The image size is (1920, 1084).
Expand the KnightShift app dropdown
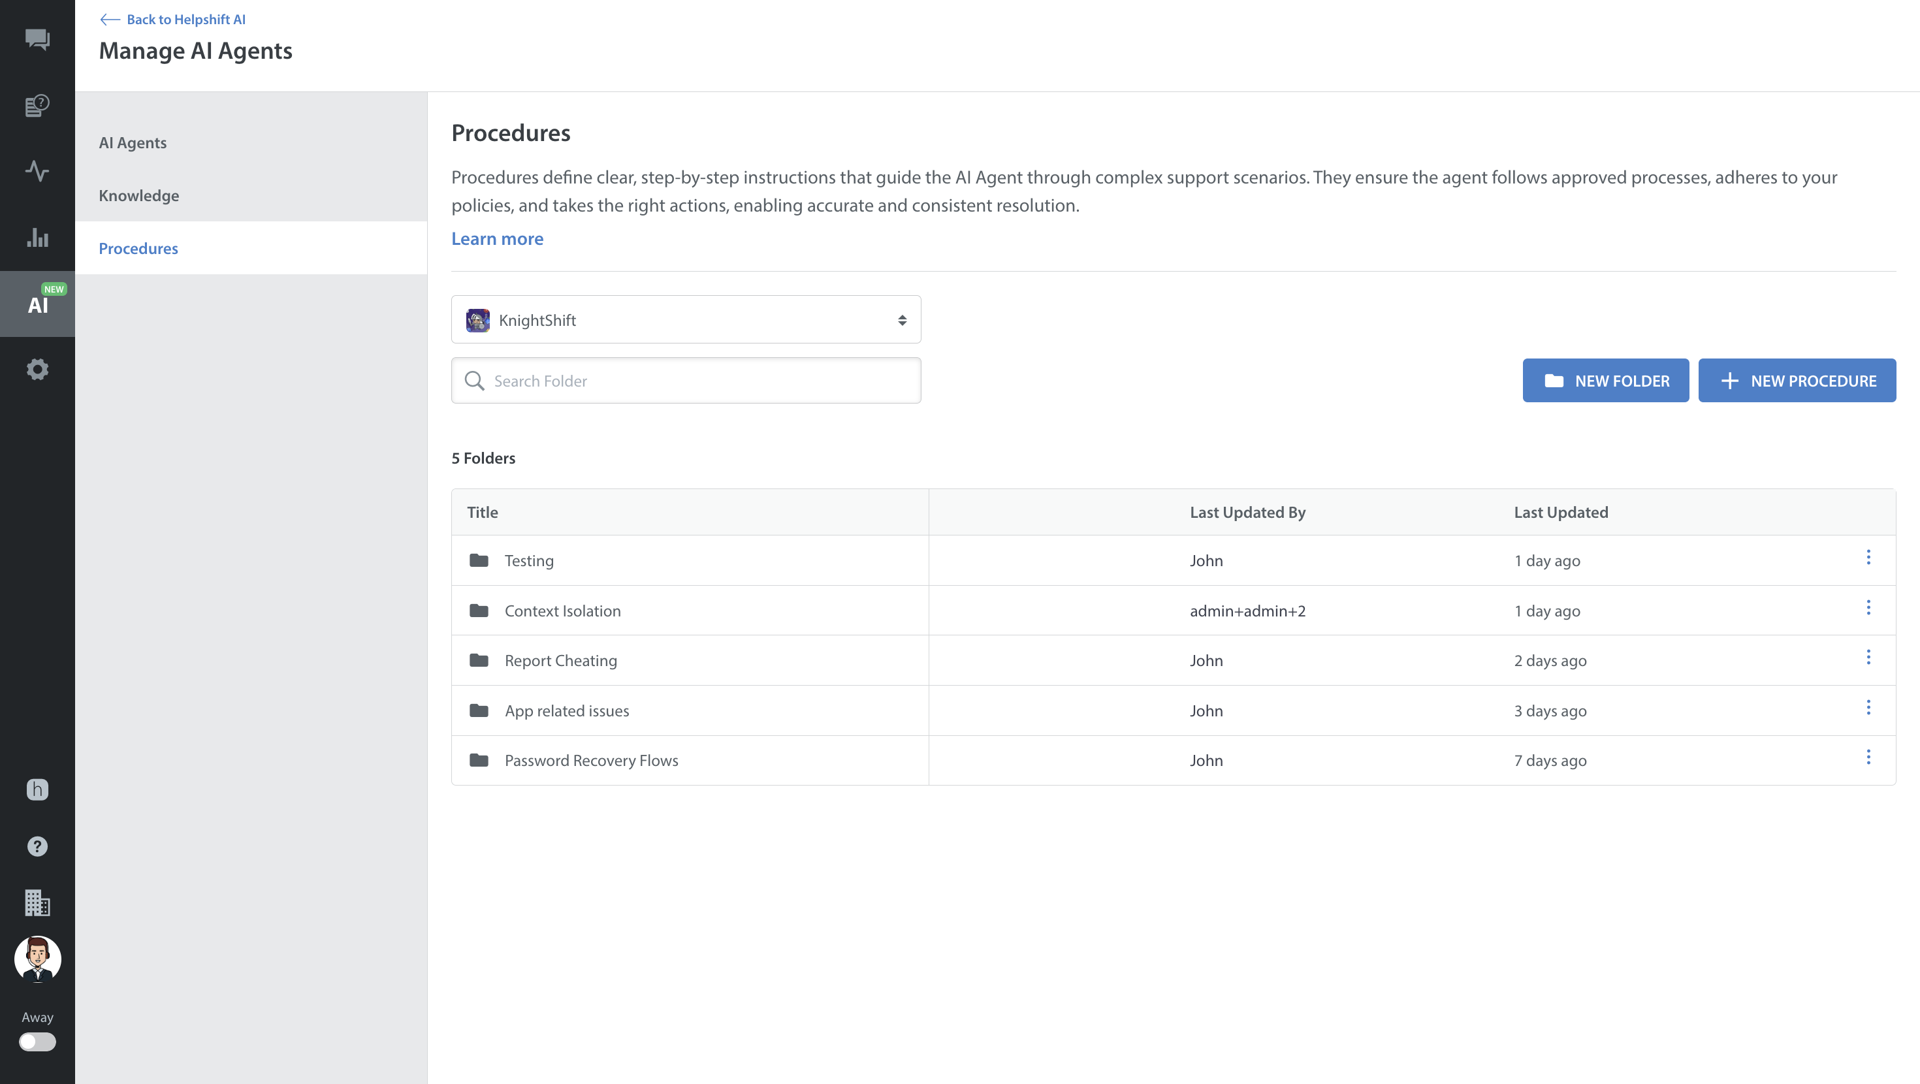pos(686,320)
